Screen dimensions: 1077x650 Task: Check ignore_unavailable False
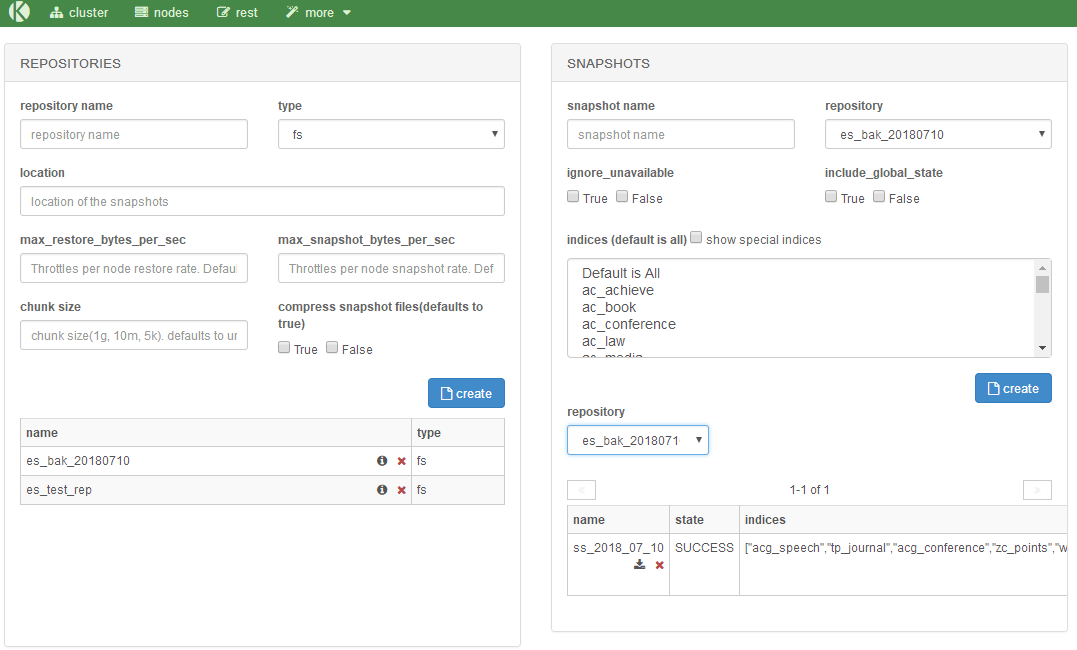pos(622,197)
